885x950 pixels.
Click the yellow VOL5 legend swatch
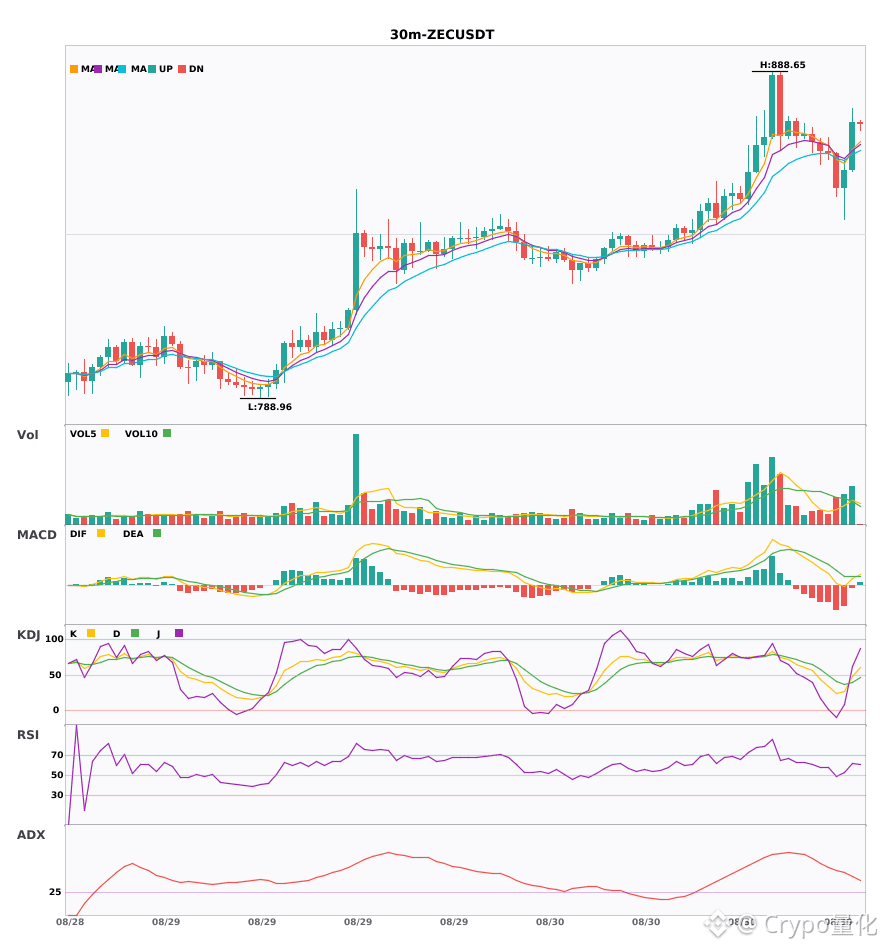pos(105,433)
